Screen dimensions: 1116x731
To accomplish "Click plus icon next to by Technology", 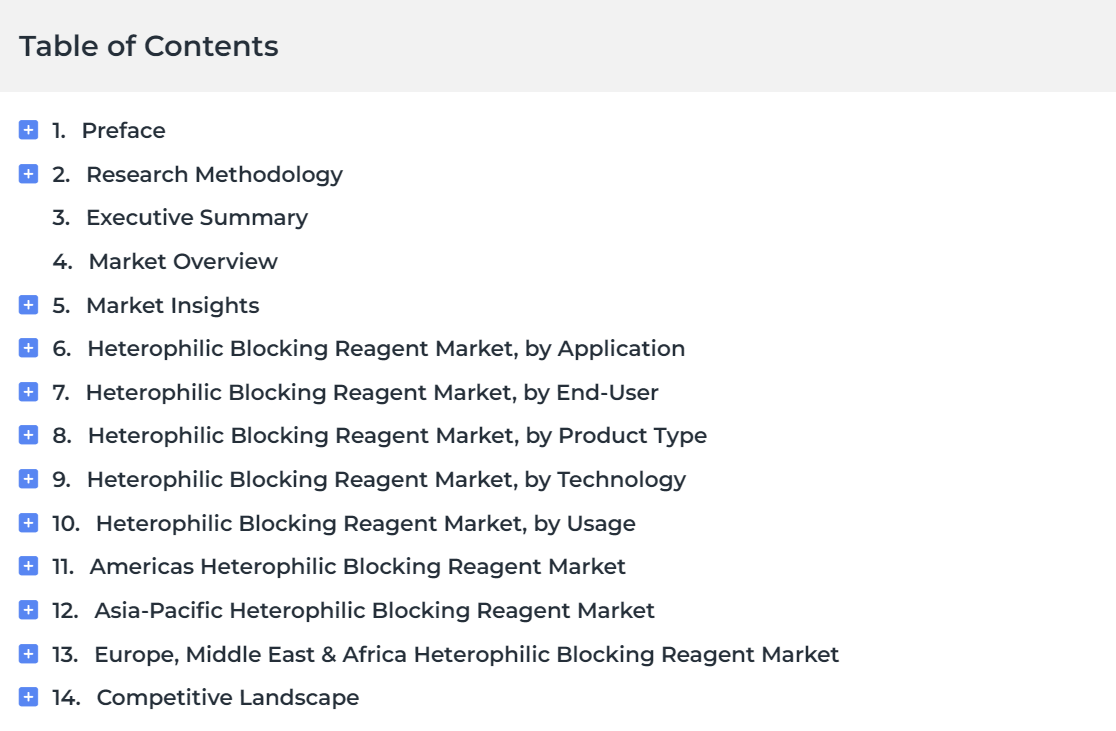I will [28, 479].
